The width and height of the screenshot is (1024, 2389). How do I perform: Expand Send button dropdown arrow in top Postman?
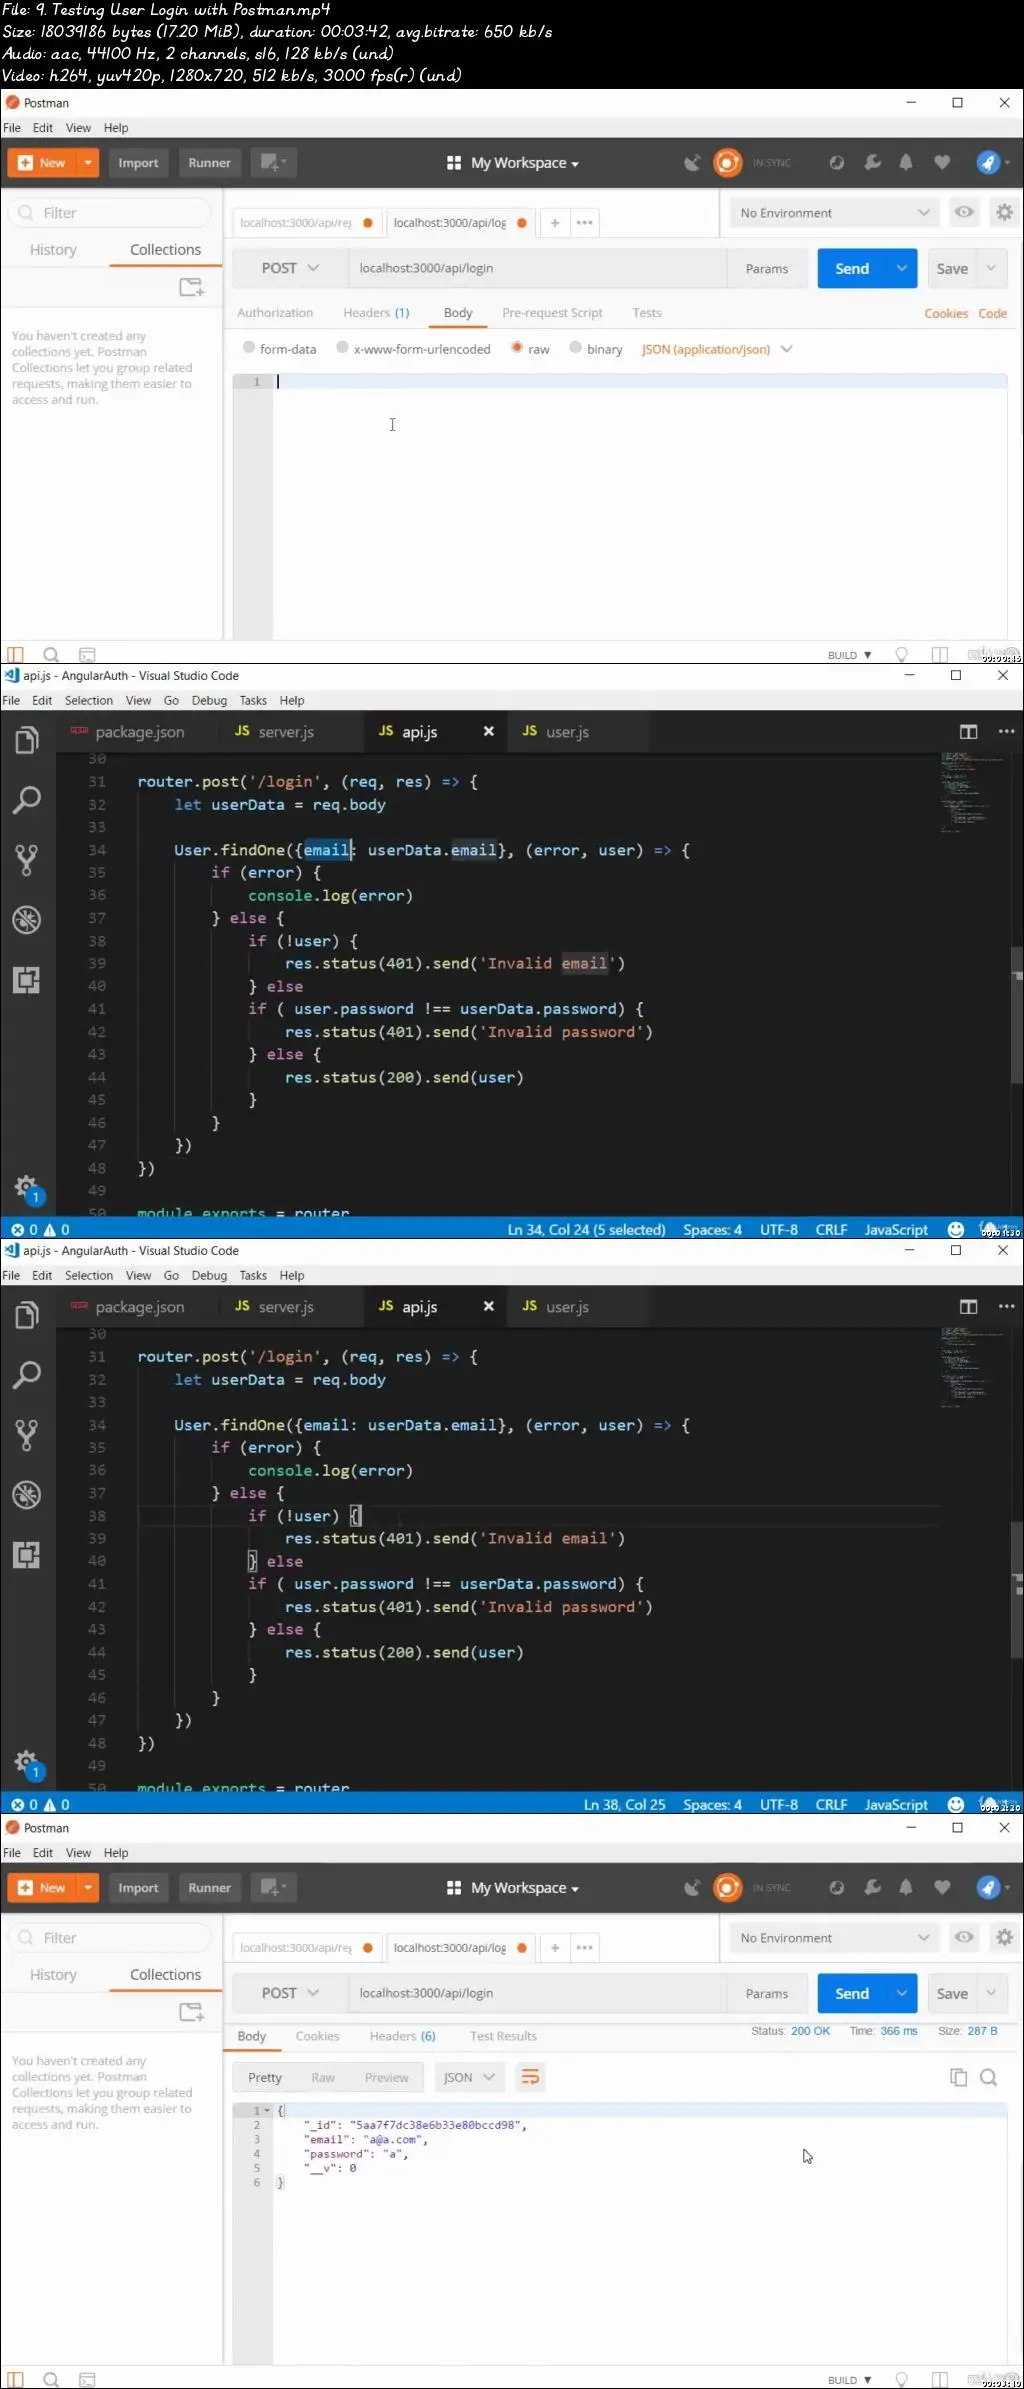click(902, 268)
